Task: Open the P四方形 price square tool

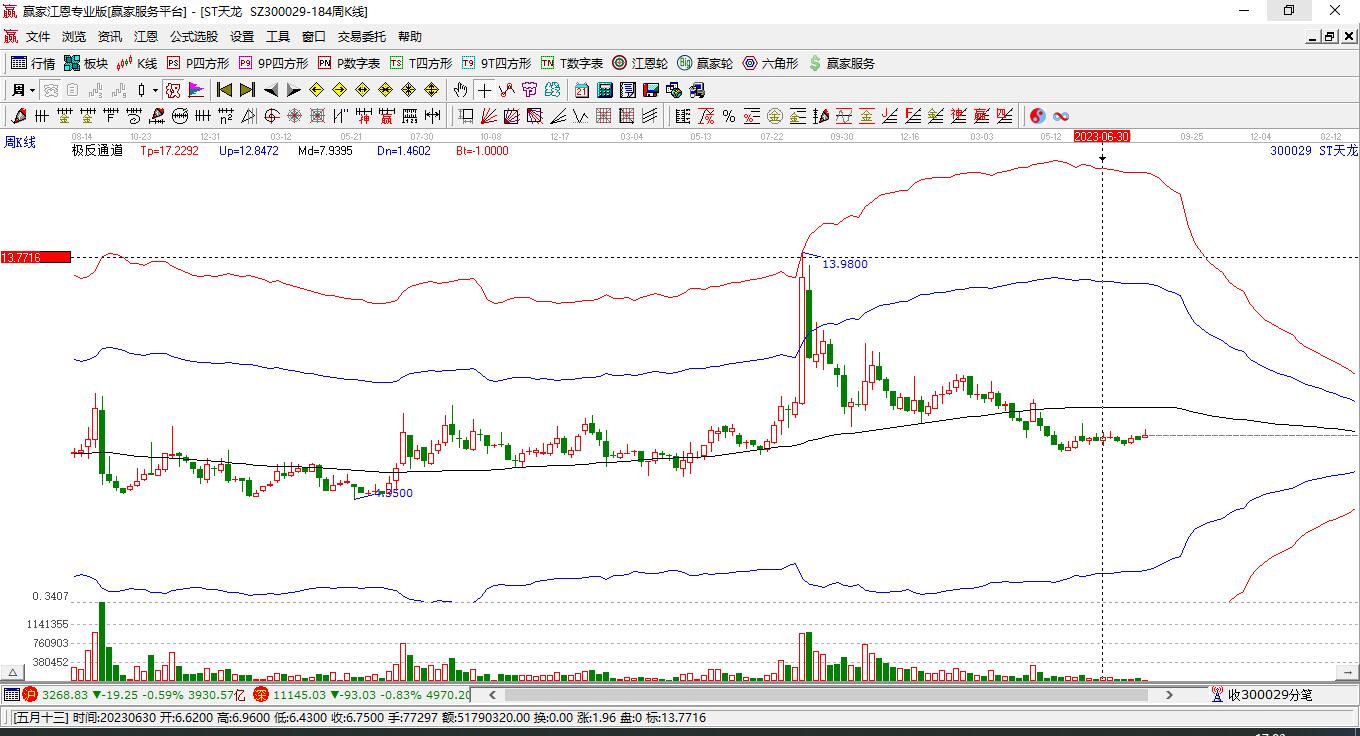Action: (198, 63)
